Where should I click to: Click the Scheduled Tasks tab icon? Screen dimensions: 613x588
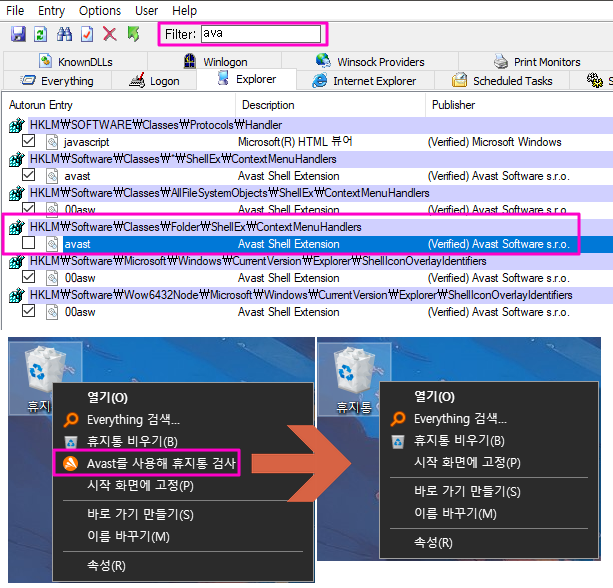[459, 80]
